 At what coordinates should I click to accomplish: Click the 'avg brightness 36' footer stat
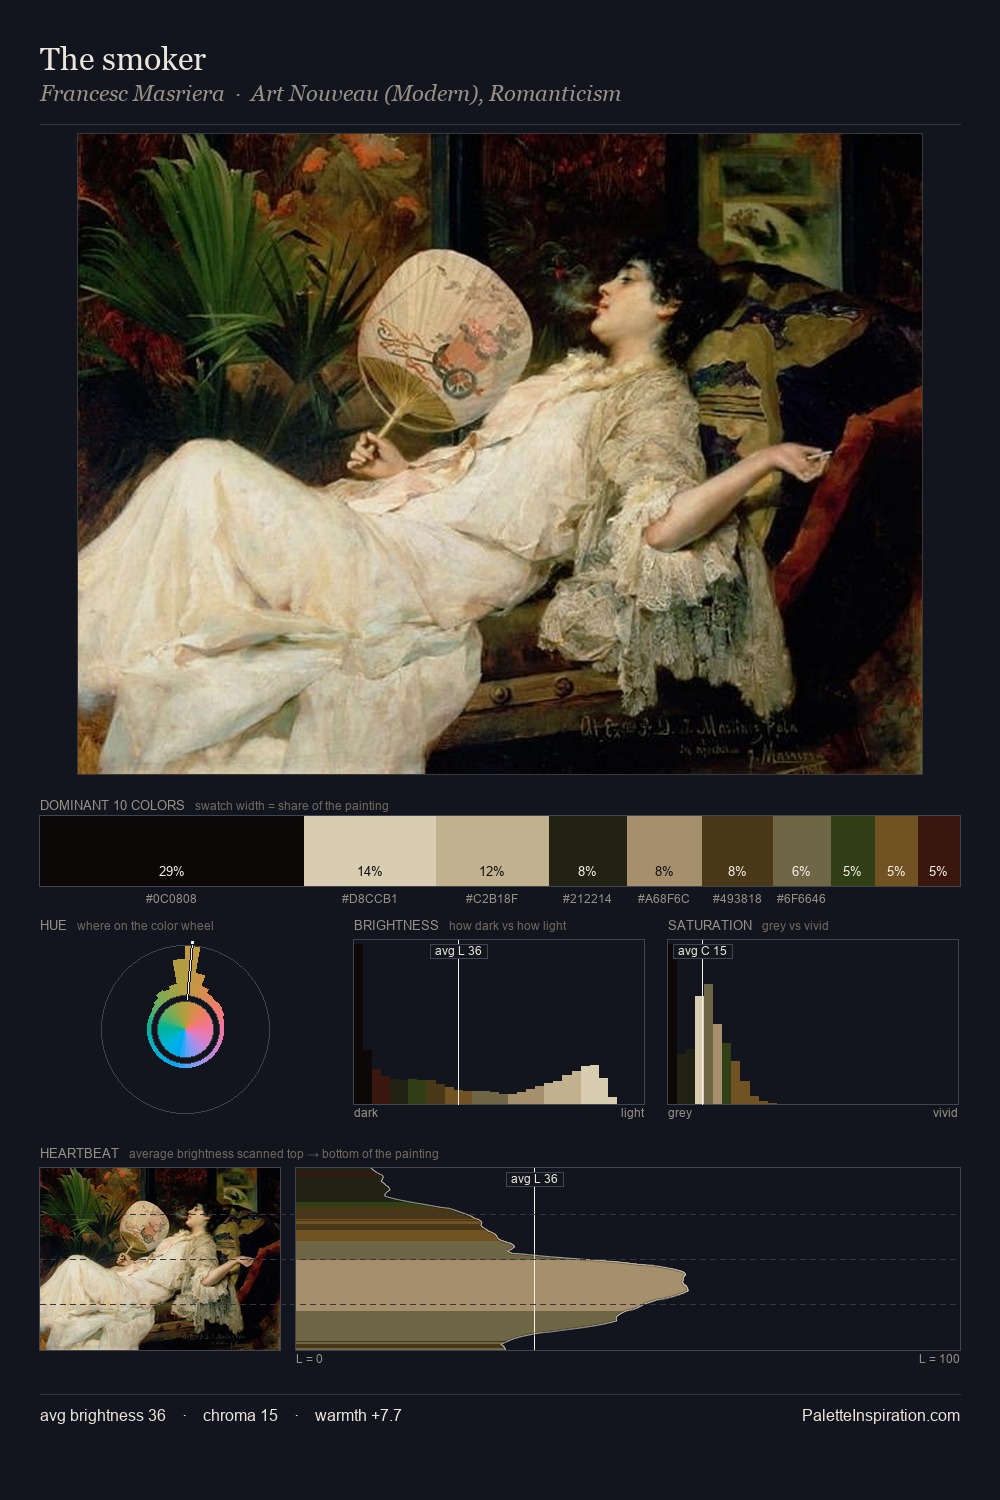[103, 1415]
